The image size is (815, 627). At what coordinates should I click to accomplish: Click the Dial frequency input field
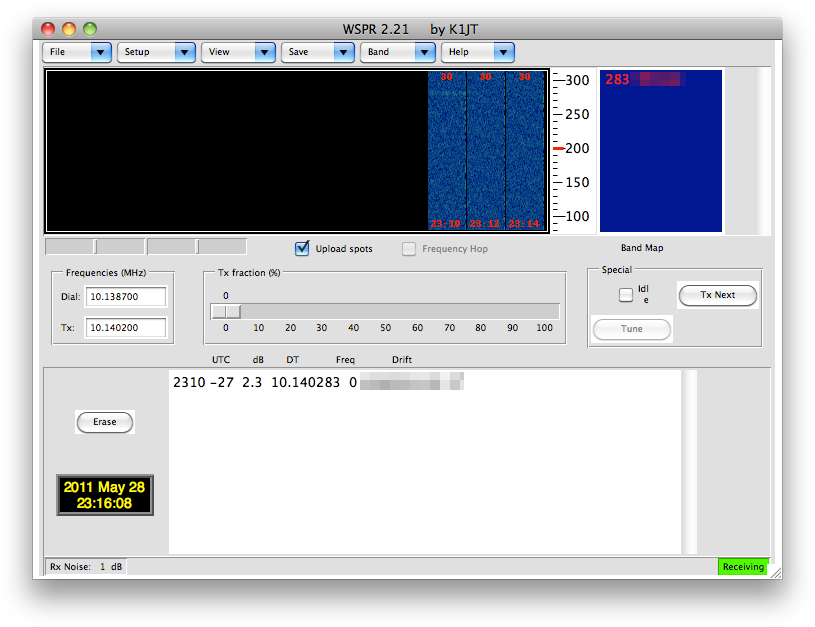coord(126,296)
